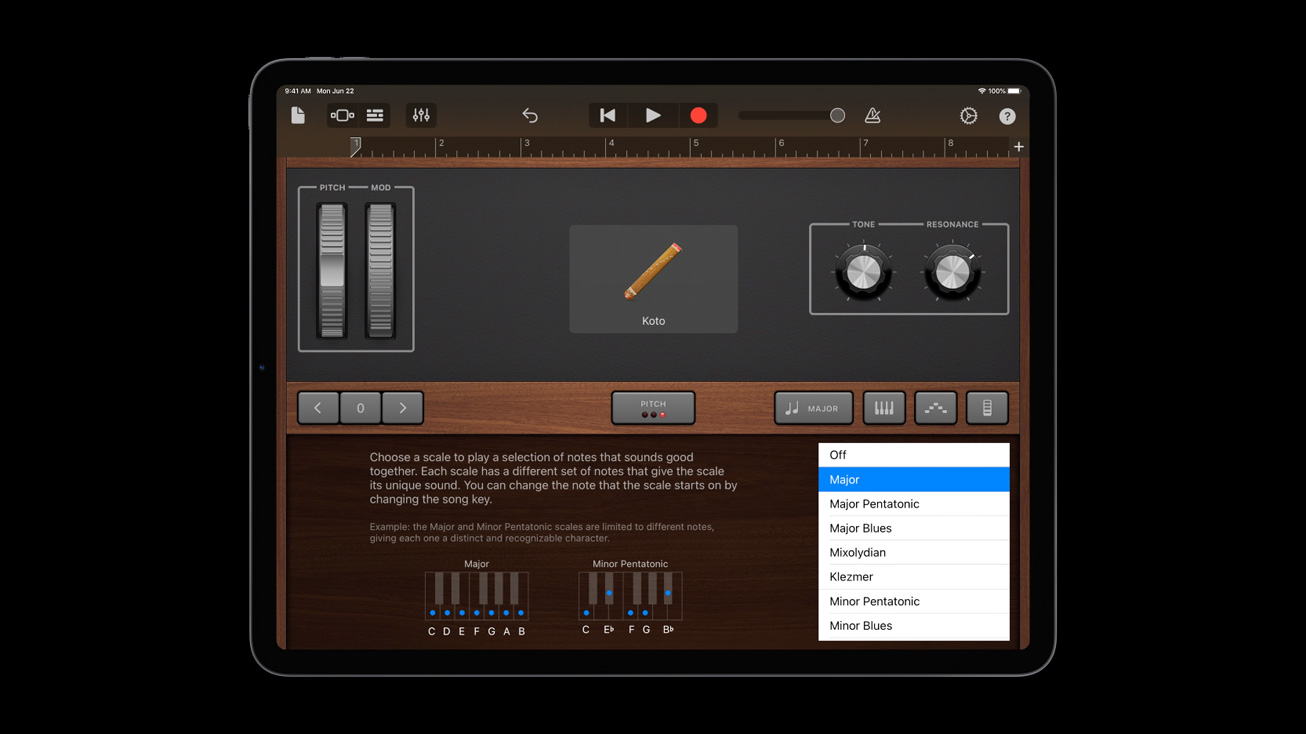
Task: Open the arpeggiator button
Action: [935, 408]
